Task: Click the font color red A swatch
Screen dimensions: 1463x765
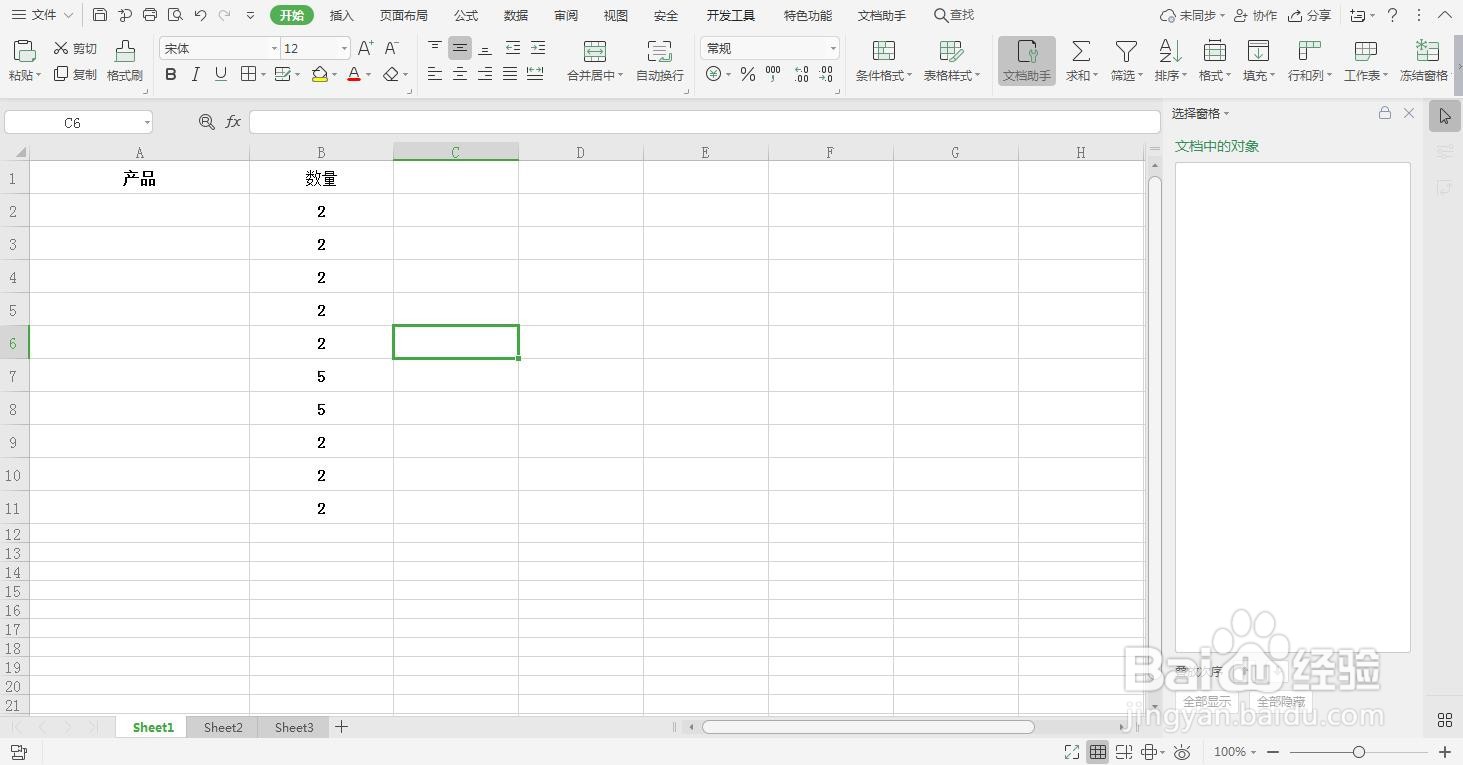Action: coord(353,74)
